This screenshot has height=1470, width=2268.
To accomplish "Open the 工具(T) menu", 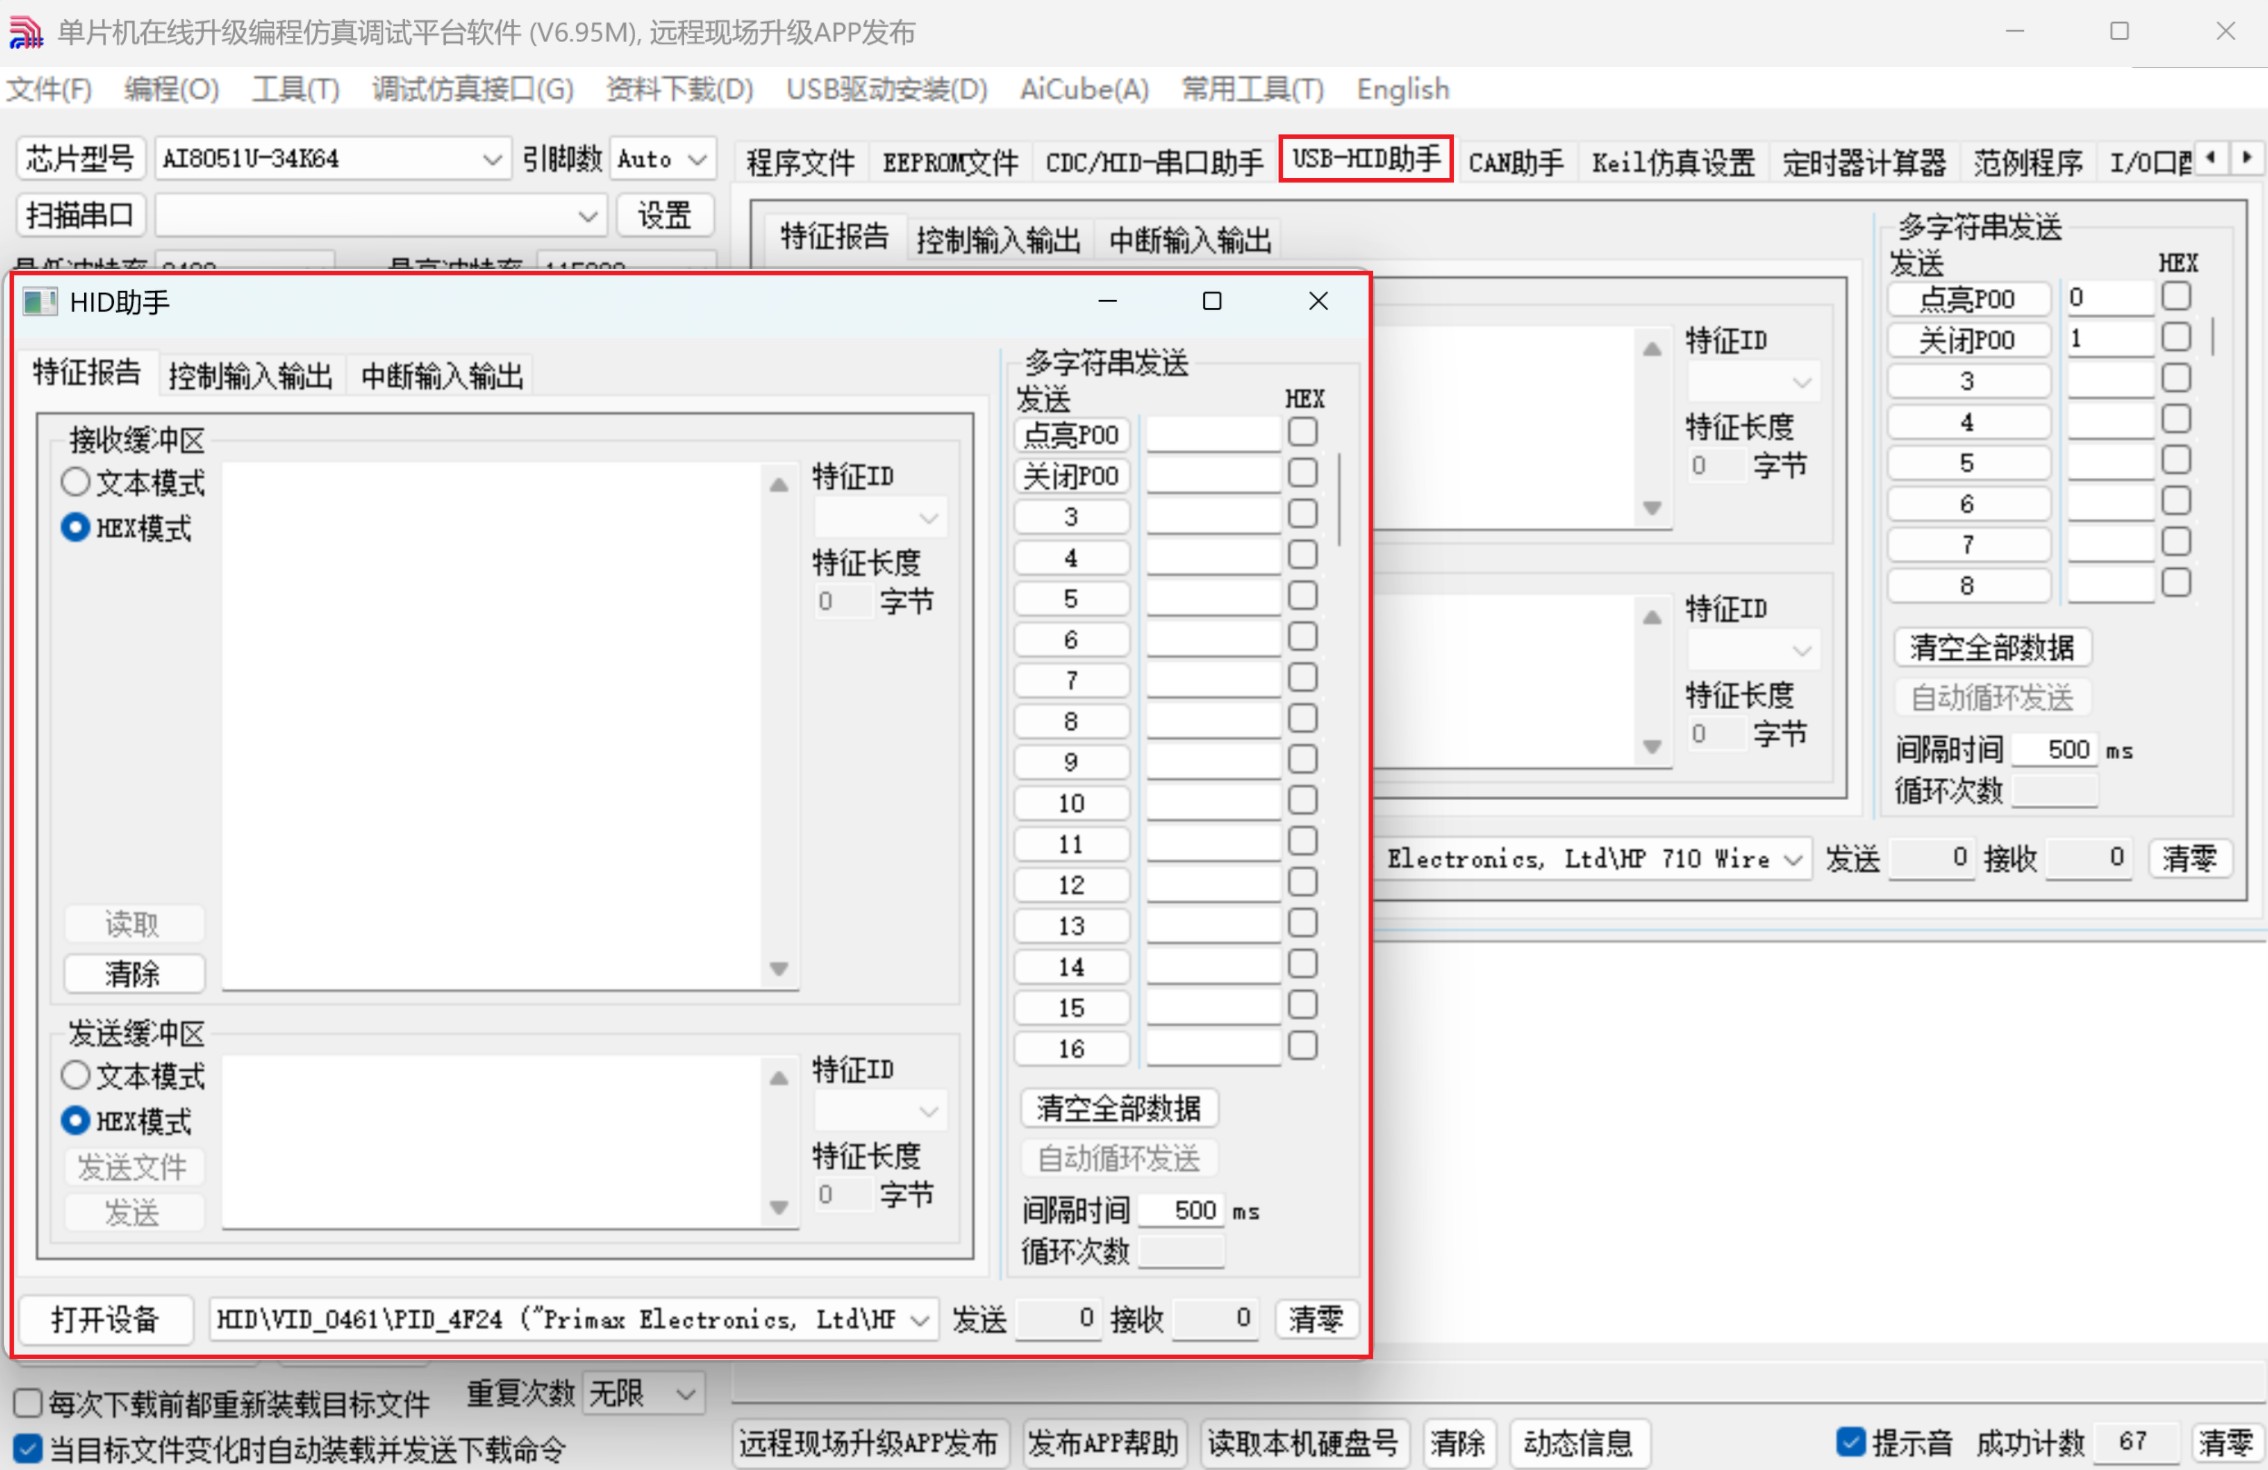I will tap(295, 89).
